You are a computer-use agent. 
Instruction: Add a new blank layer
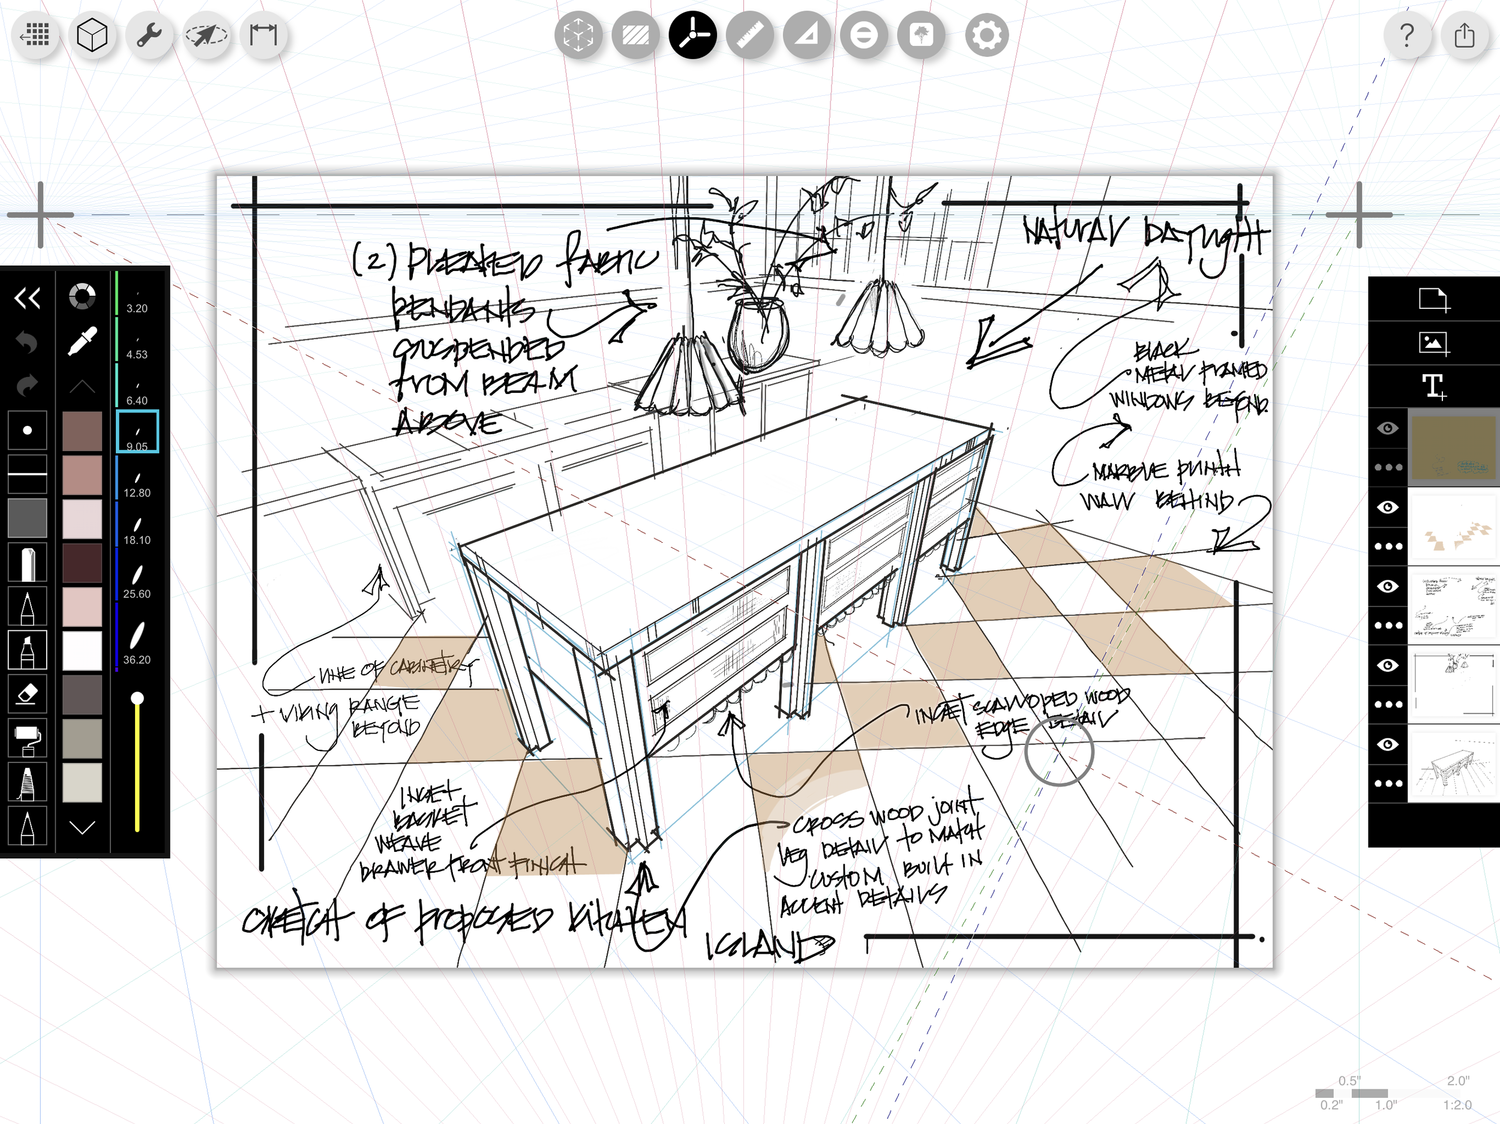point(1434,298)
